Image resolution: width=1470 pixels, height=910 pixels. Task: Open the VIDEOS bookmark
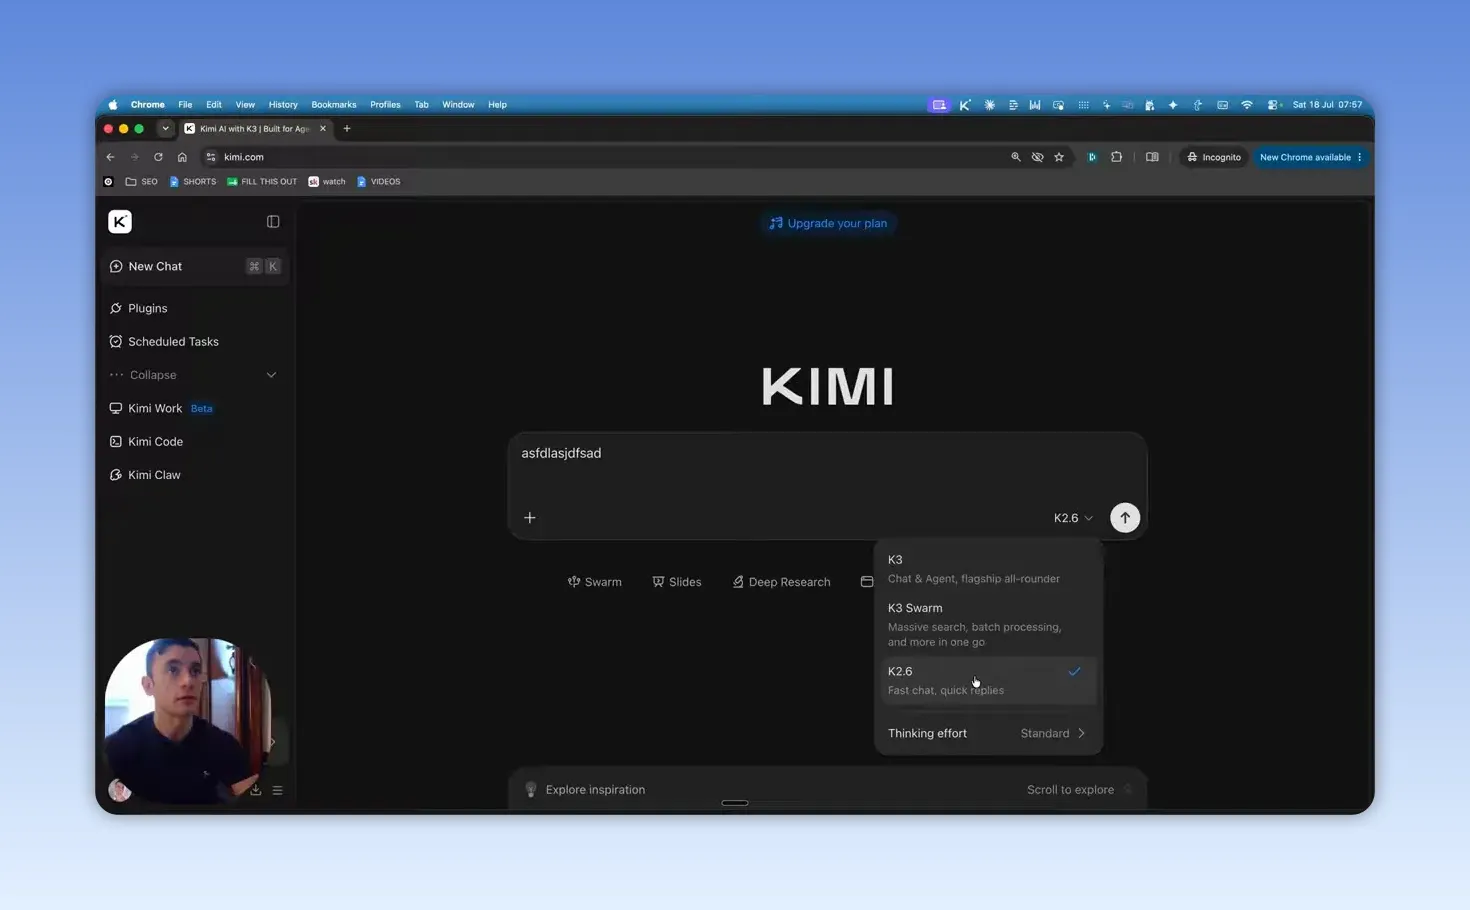coord(379,182)
